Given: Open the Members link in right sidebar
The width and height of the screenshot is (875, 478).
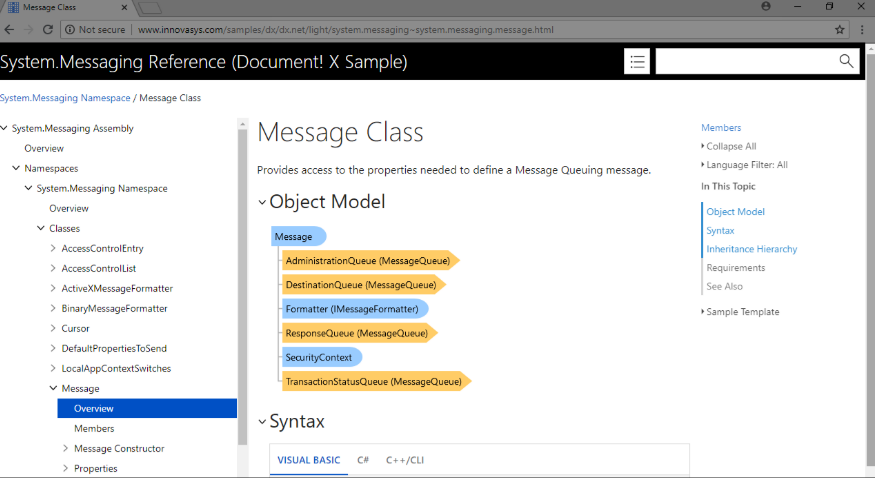Looking at the screenshot, I should pyautogui.click(x=721, y=128).
